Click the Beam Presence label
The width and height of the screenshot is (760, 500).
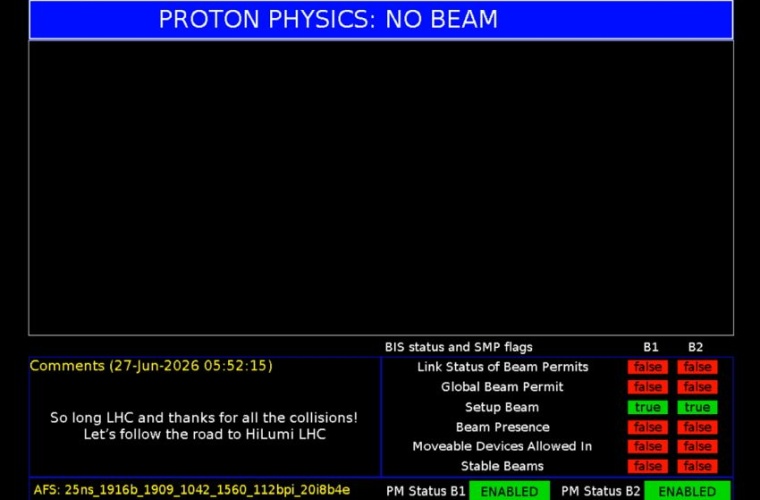[503, 427]
